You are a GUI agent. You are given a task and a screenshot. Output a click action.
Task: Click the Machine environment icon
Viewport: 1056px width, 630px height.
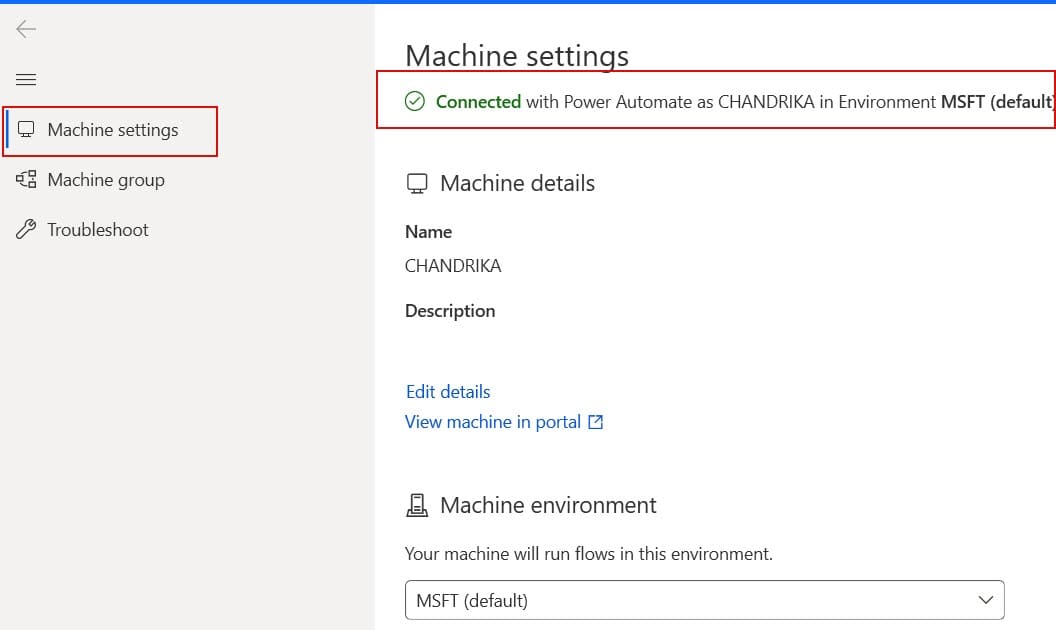click(418, 504)
